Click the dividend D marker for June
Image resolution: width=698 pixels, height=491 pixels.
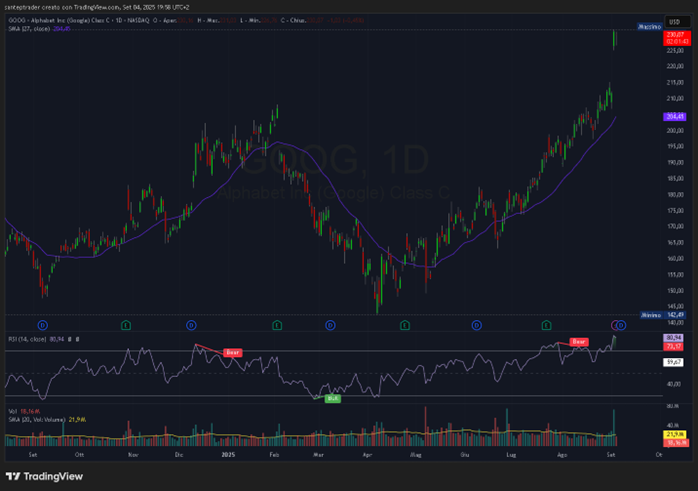click(476, 325)
